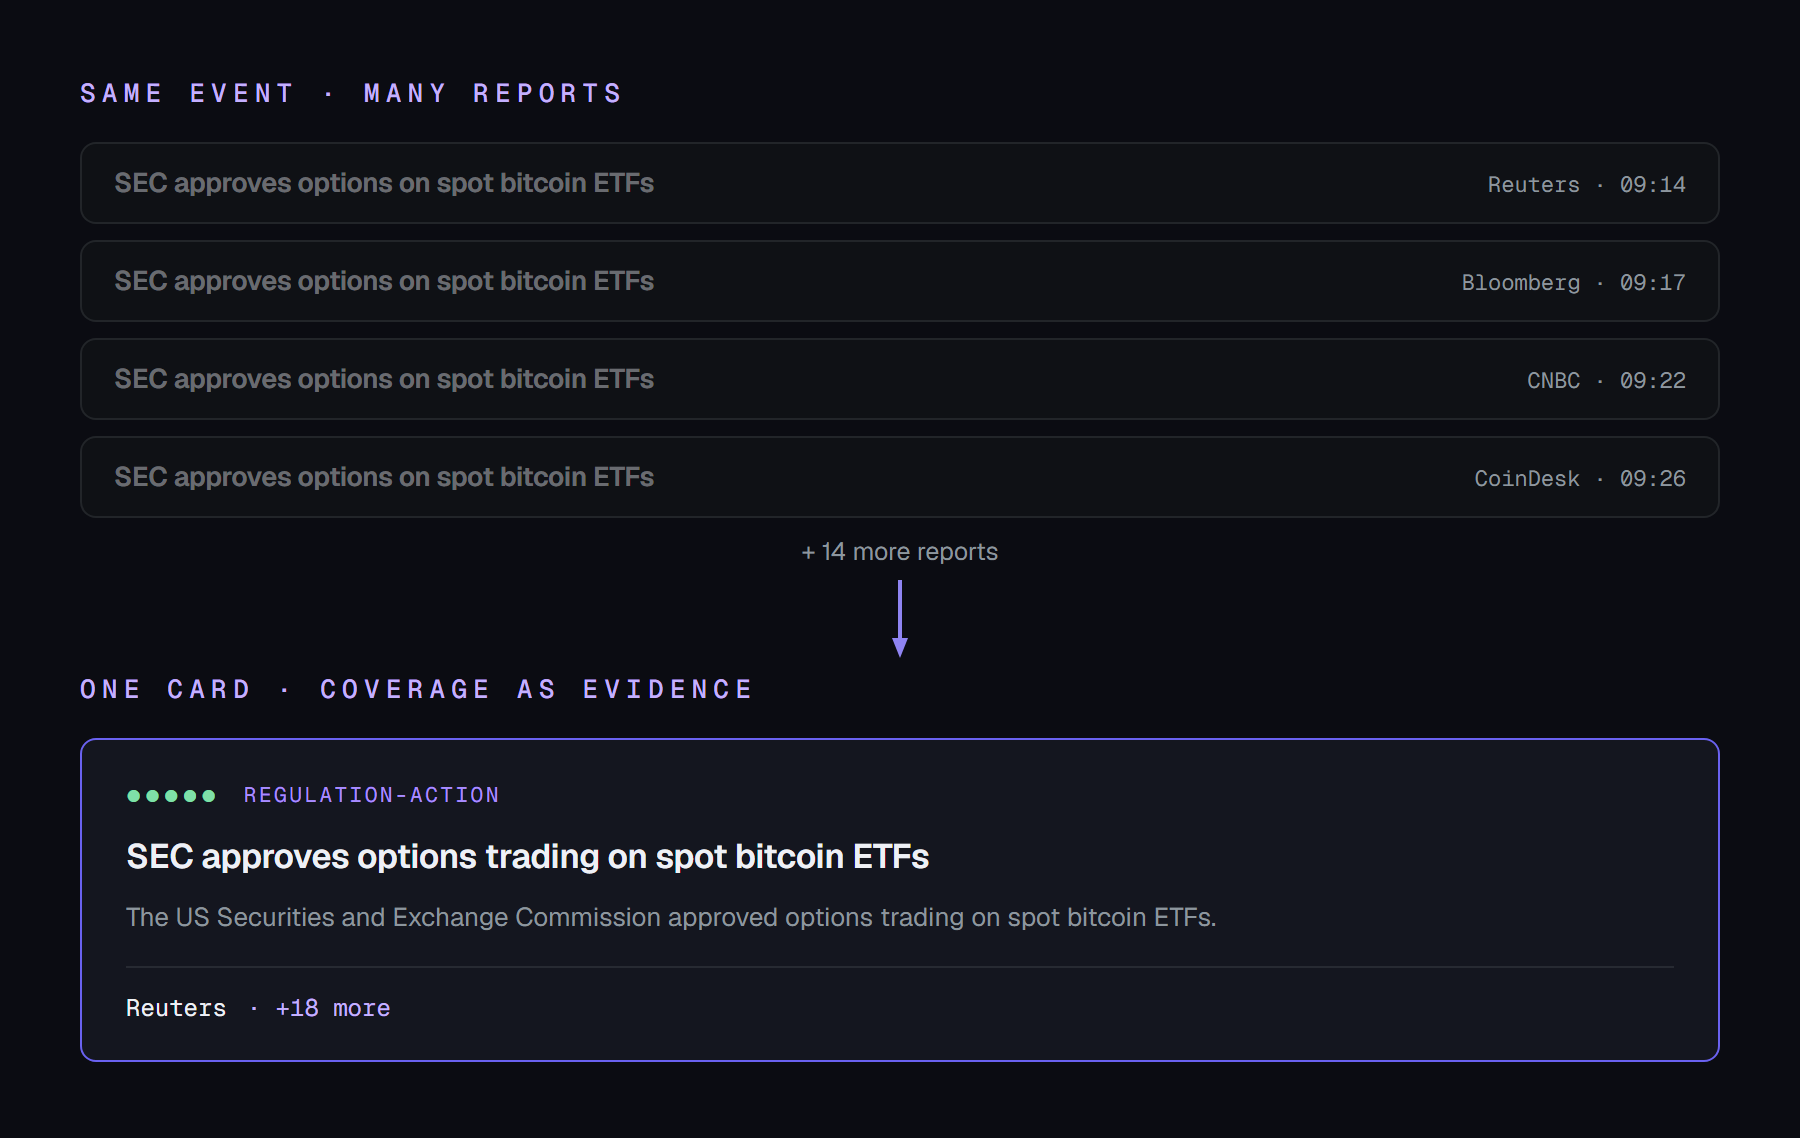This screenshot has width=1800, height=1138.
Task: Click the Bloomberg 09:17 timestamp
Action: pos(1653,283)
